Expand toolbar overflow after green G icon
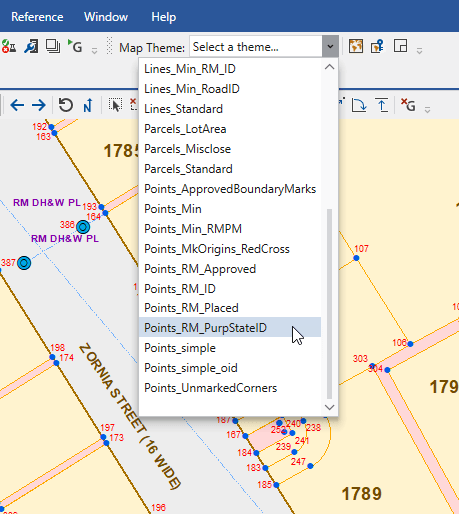The width and height of the screenshot is (459, 514). pos(94,51)
